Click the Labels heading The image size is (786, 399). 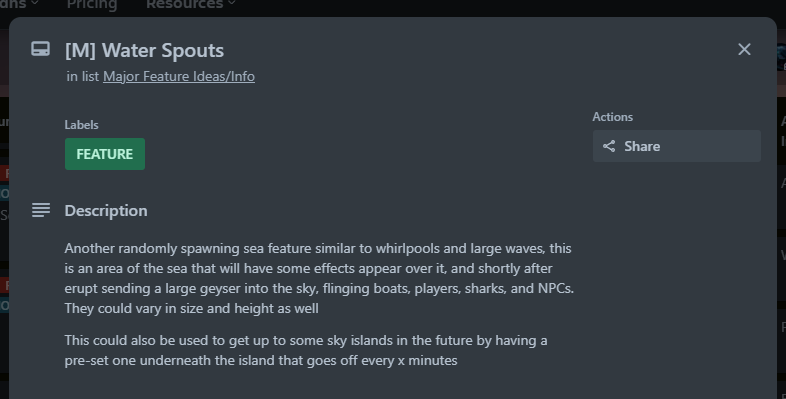click(x=81, y=125)
